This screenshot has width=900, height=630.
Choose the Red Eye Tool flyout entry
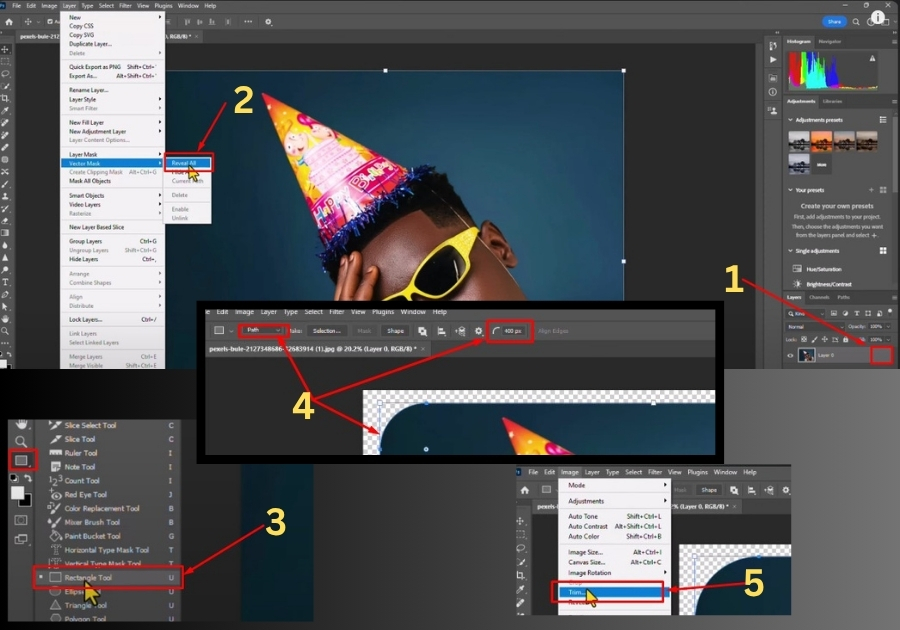tap(108, 495)
